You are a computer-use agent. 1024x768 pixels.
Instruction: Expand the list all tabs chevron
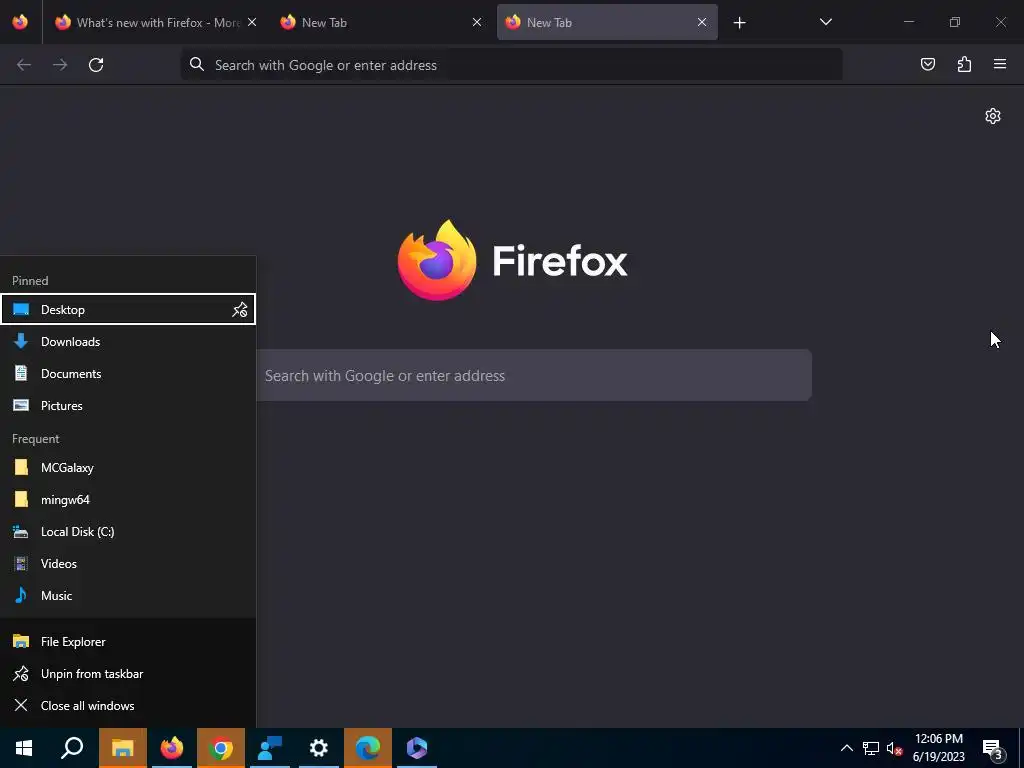coord(825,22)
